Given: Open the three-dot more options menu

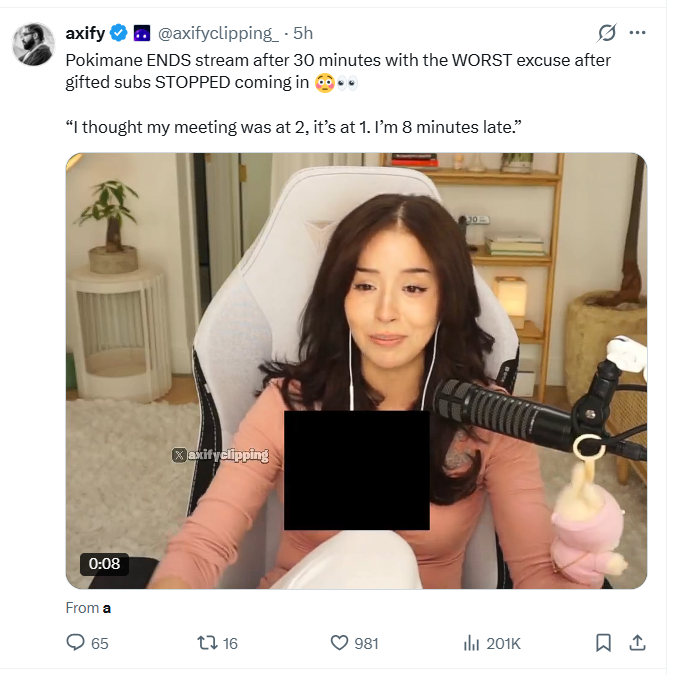Looking at the screenshot, I should coord(637,32).
